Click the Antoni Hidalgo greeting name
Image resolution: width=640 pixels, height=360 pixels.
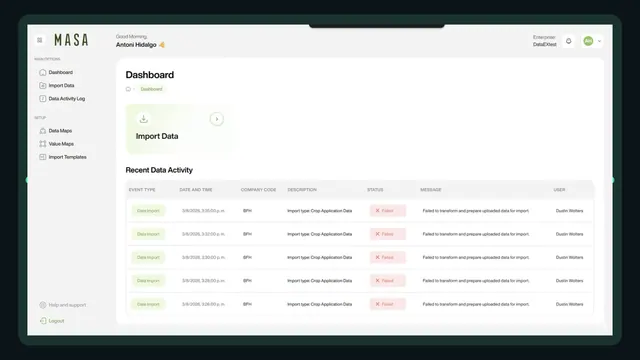coord(136,45)
